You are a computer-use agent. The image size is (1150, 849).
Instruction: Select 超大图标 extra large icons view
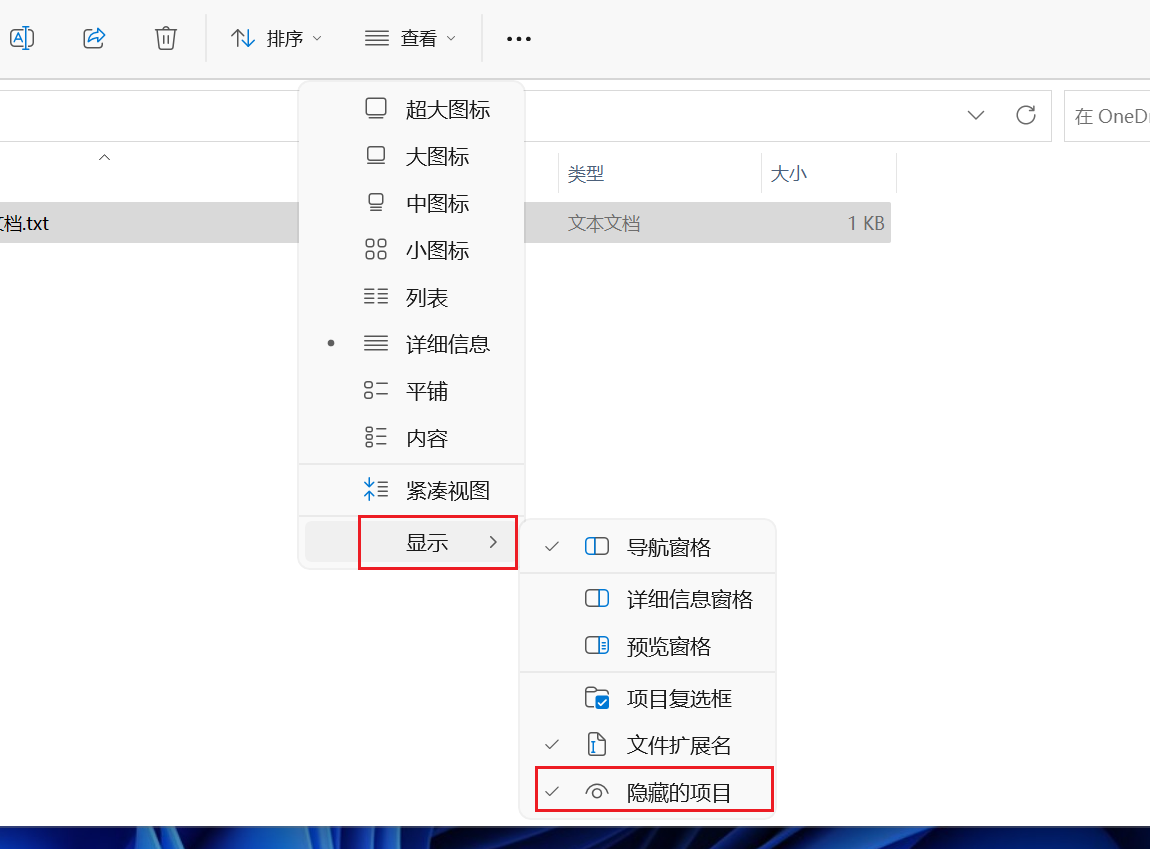[446, 110]
